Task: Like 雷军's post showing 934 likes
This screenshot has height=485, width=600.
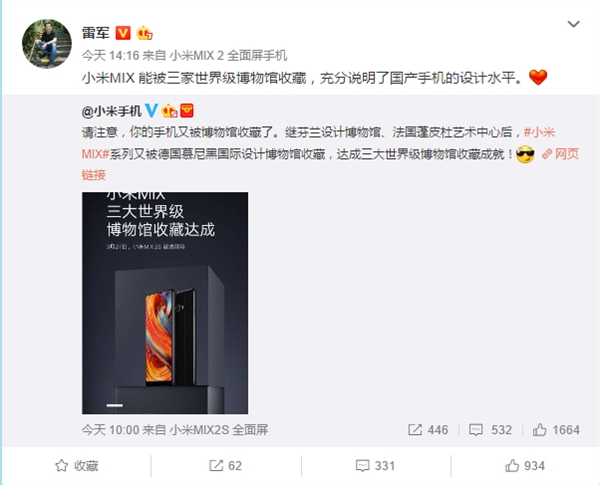Action: point(525,466)
